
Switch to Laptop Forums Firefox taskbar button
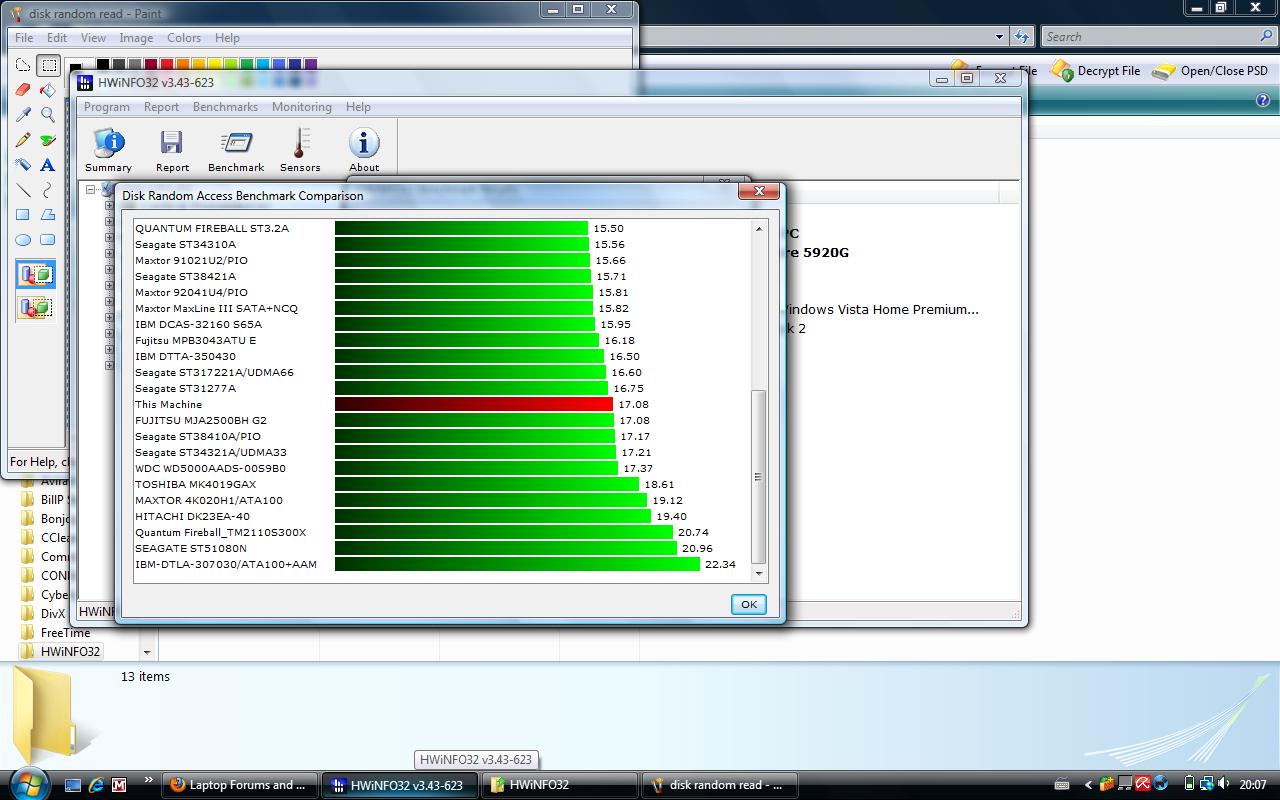click(x=241, y=785)
